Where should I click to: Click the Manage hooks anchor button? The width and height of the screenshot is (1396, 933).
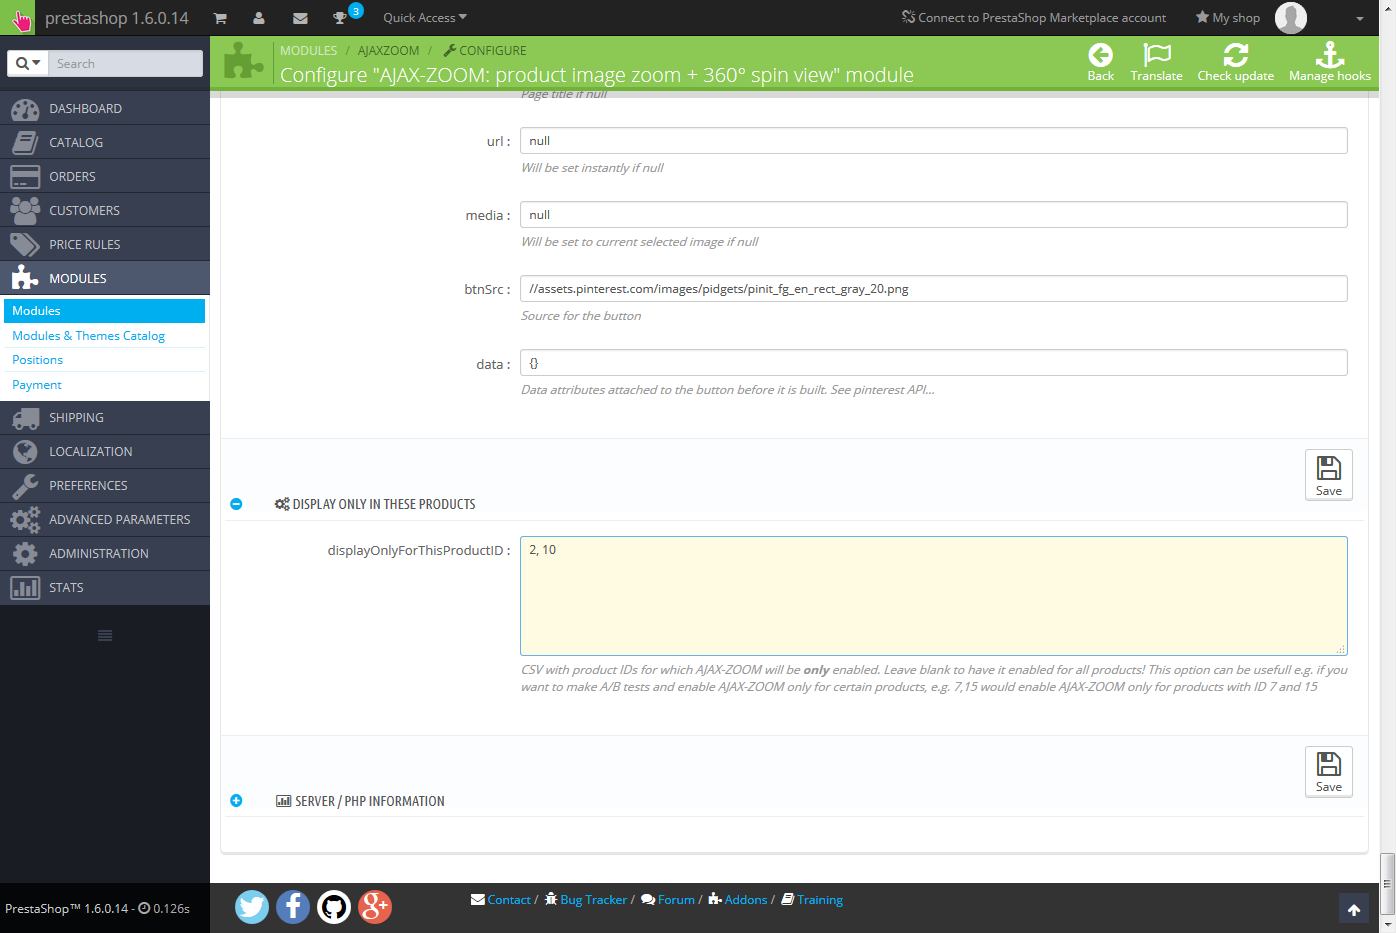[1330, 62]
